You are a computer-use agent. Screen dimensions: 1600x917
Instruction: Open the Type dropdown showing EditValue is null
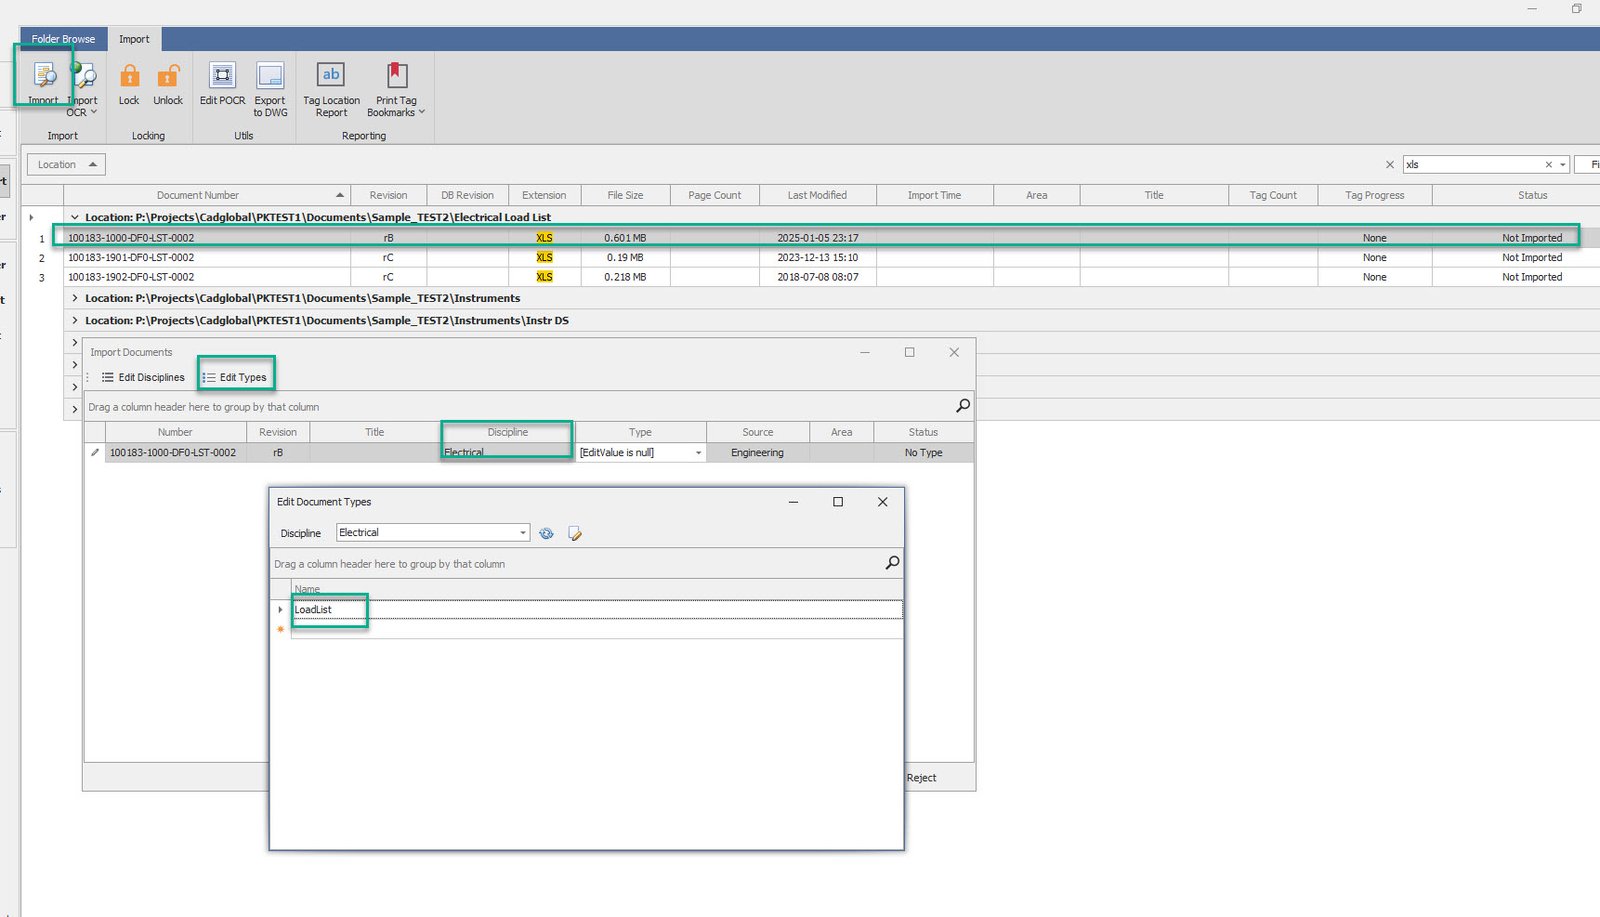(698, 453)
